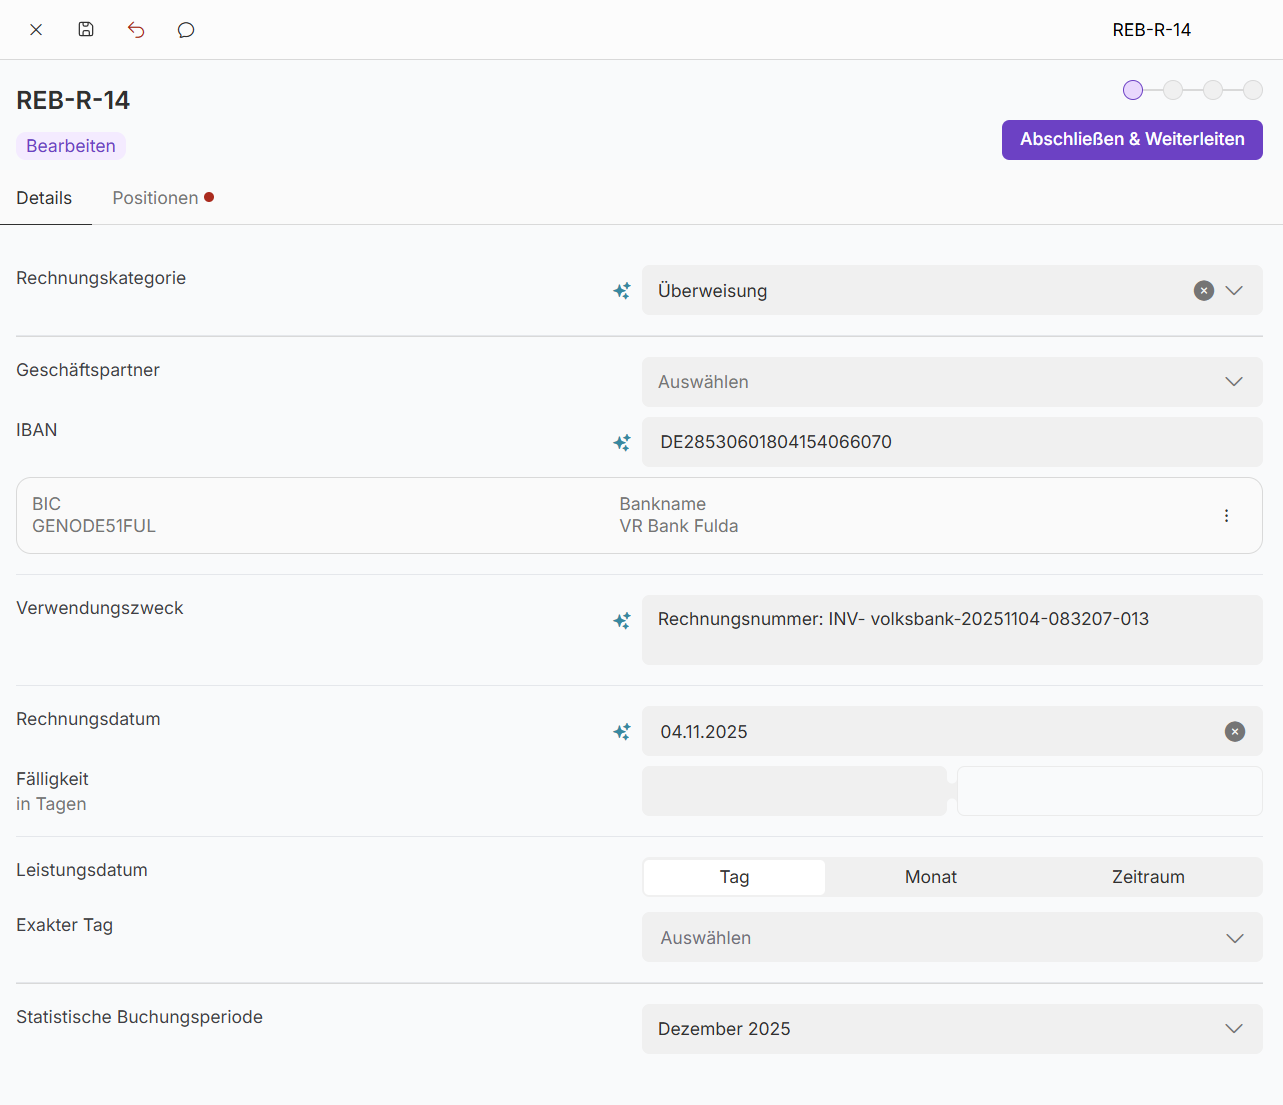Switch Leistungsdatum to Monat

930,877
